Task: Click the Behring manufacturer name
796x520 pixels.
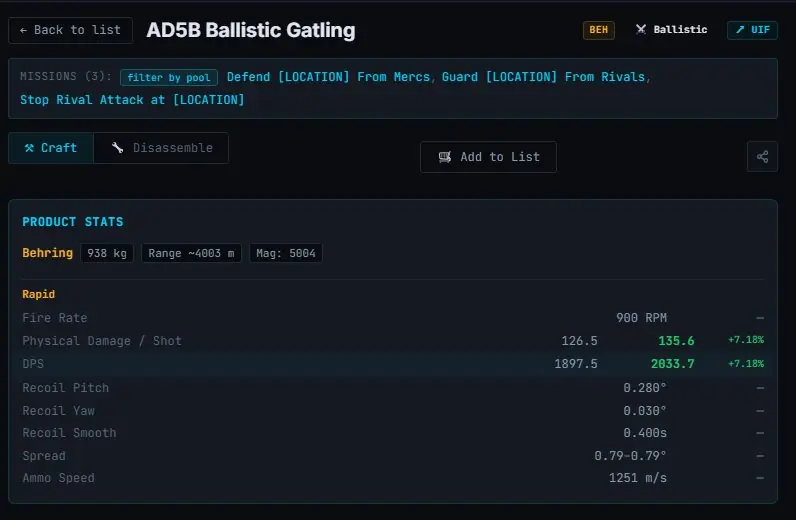Action: pos(47,253)
